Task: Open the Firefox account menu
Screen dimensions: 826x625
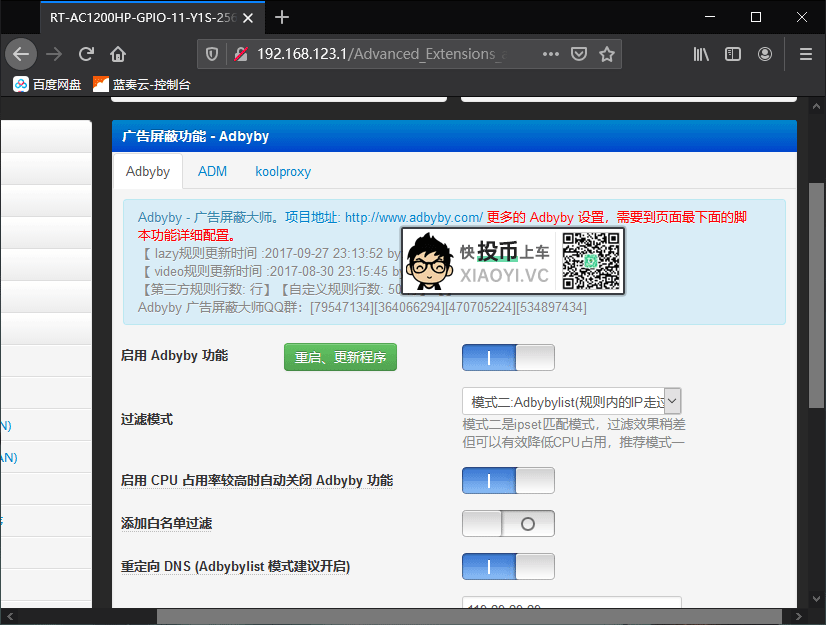Action: [x=764, y=54]
